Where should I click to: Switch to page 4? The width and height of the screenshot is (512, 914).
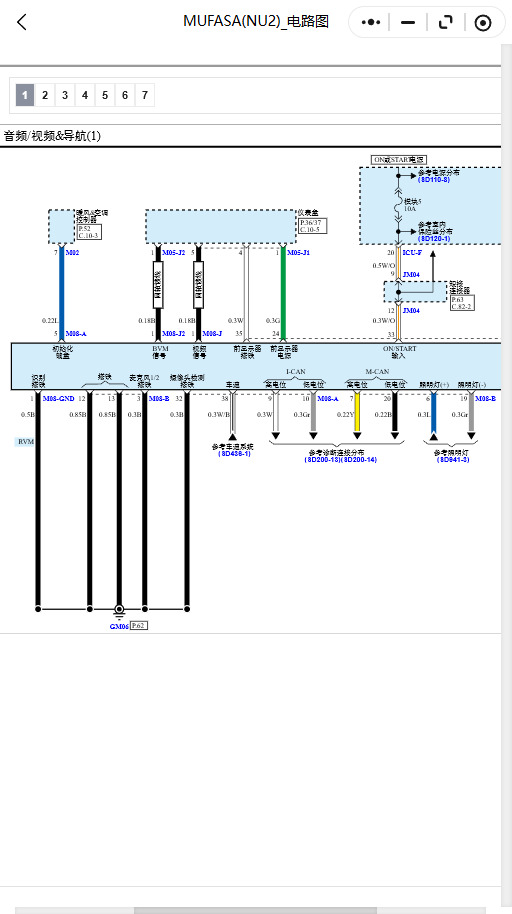click(85, 95)
